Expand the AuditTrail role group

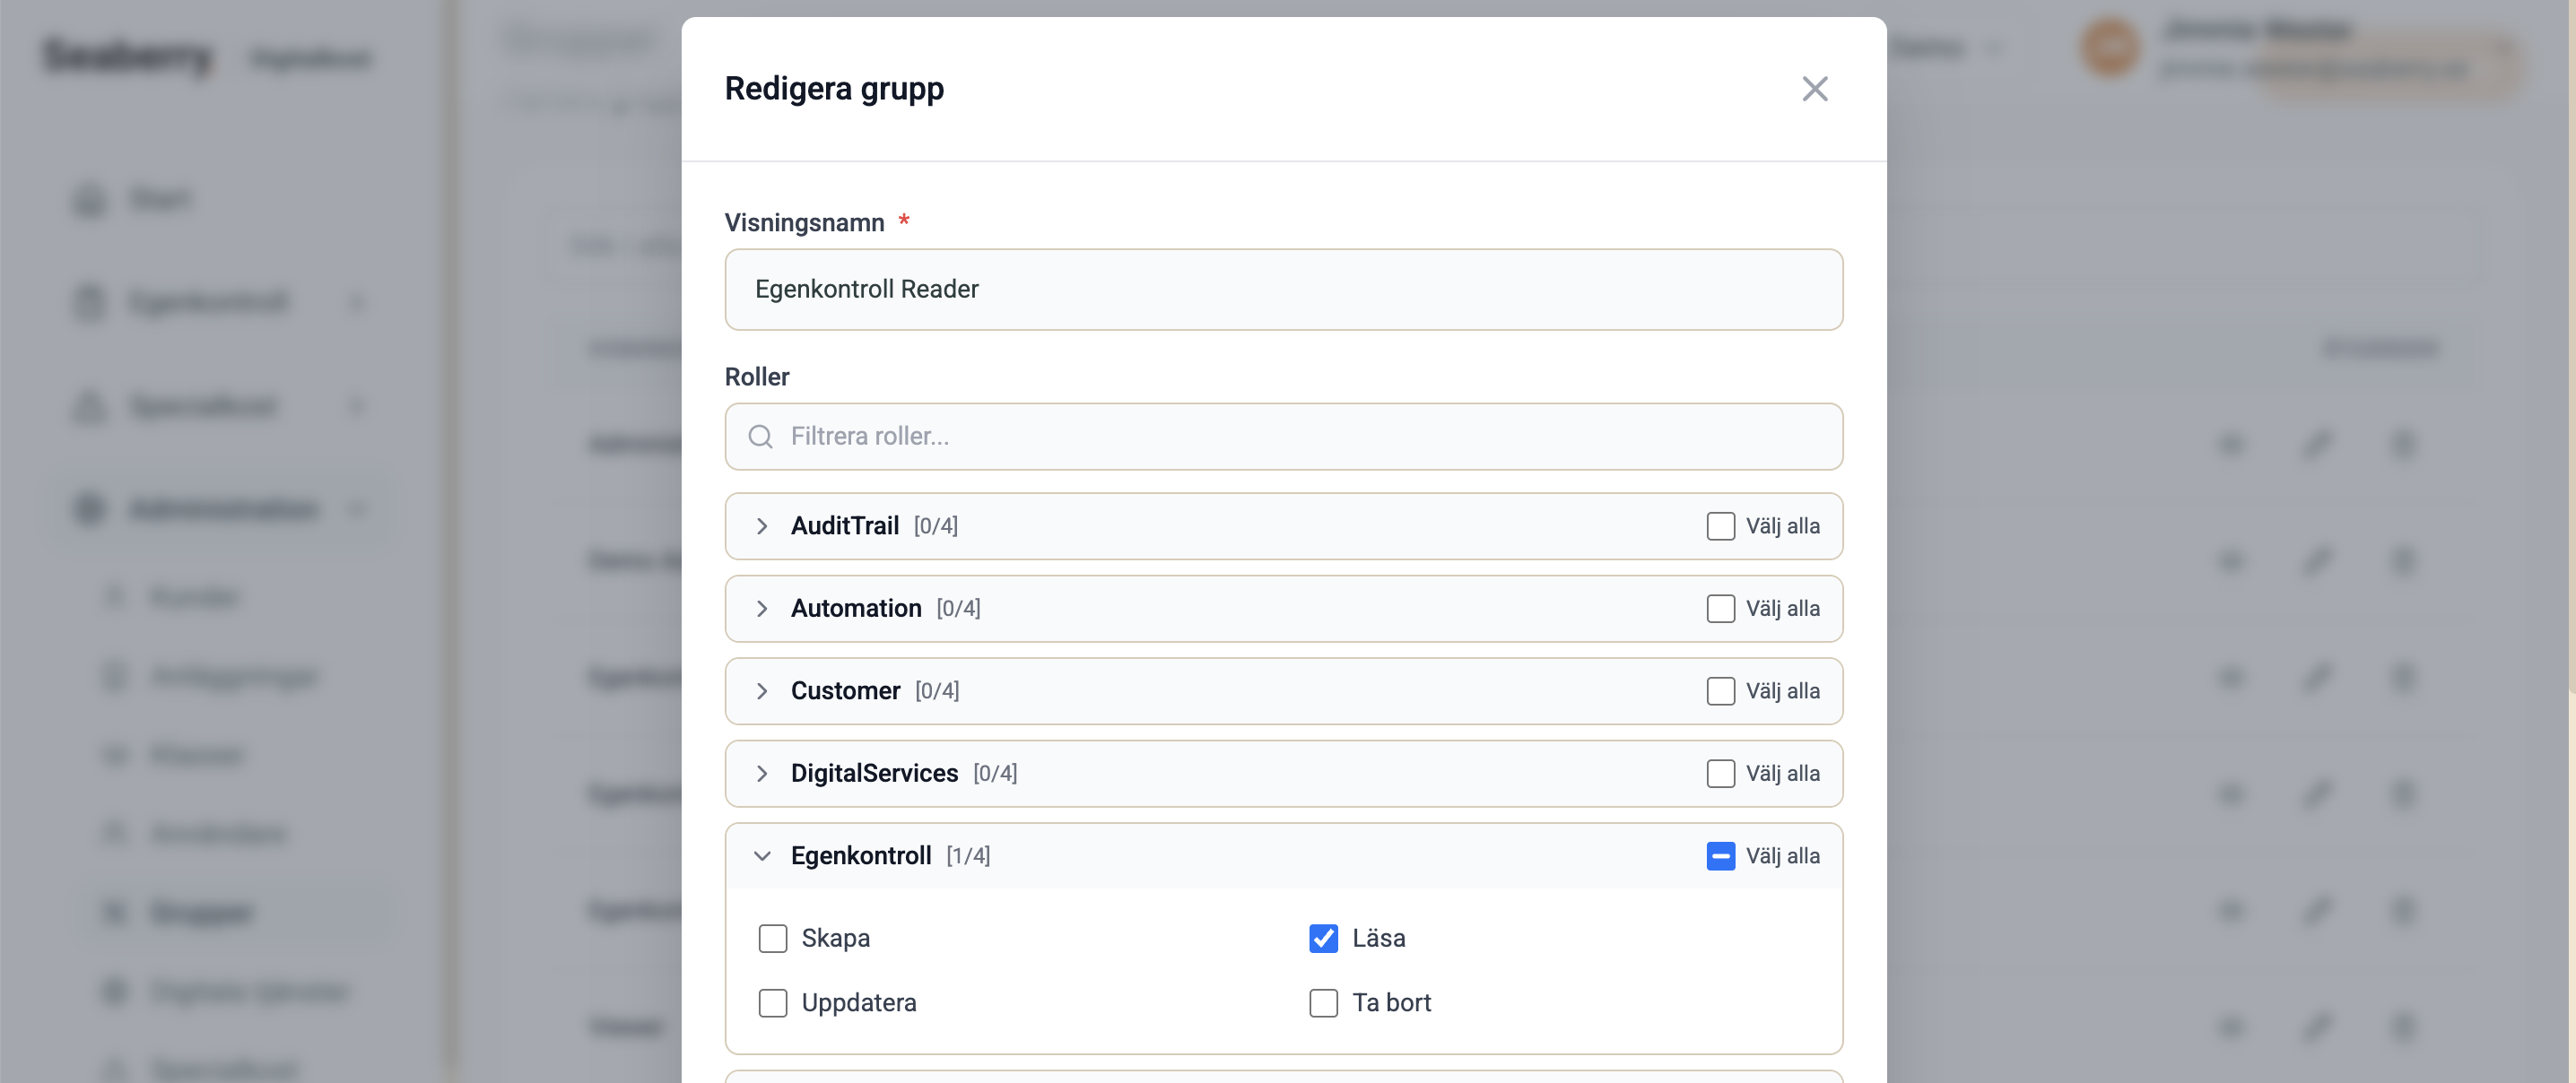tap(762, 526)
